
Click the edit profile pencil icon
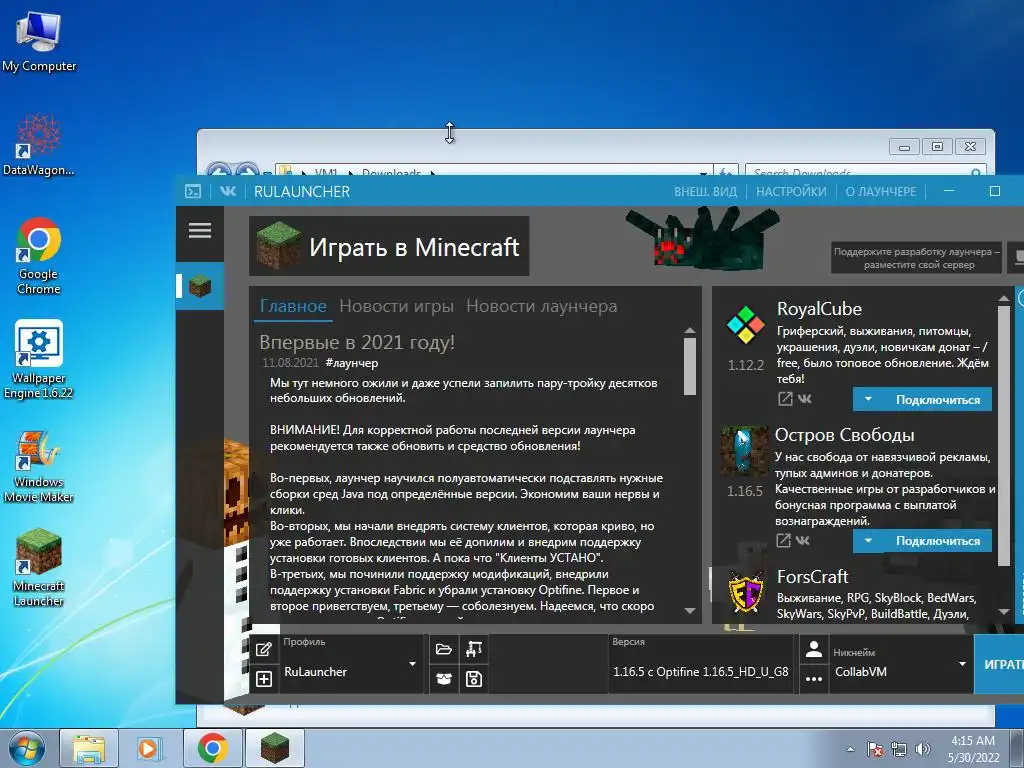264,649
